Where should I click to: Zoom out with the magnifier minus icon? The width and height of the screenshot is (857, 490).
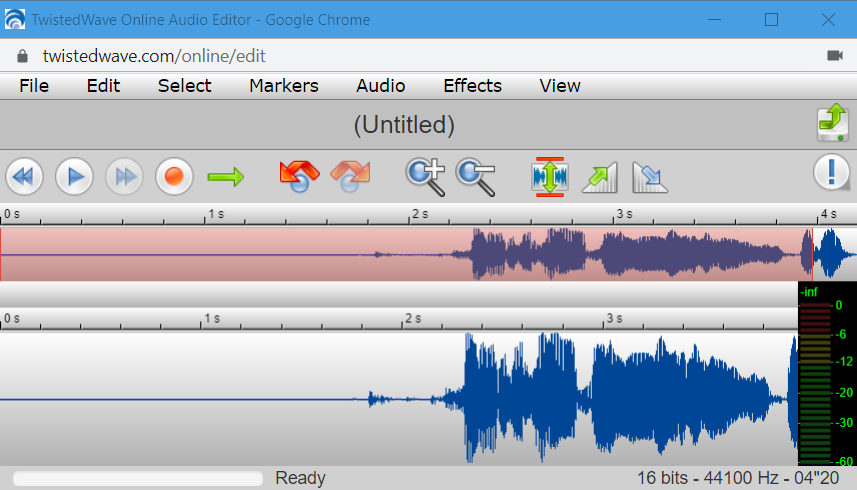pyautogui.click(x=475, y=177)
